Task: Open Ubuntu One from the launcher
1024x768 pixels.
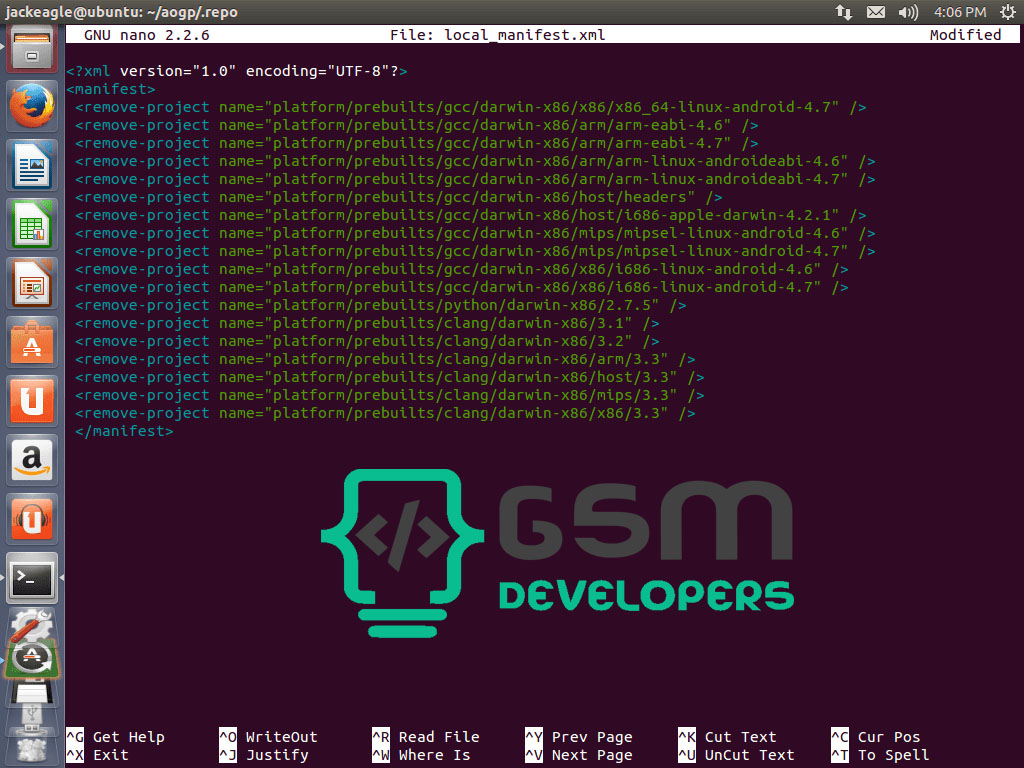Action: click(x=31, y=401)
